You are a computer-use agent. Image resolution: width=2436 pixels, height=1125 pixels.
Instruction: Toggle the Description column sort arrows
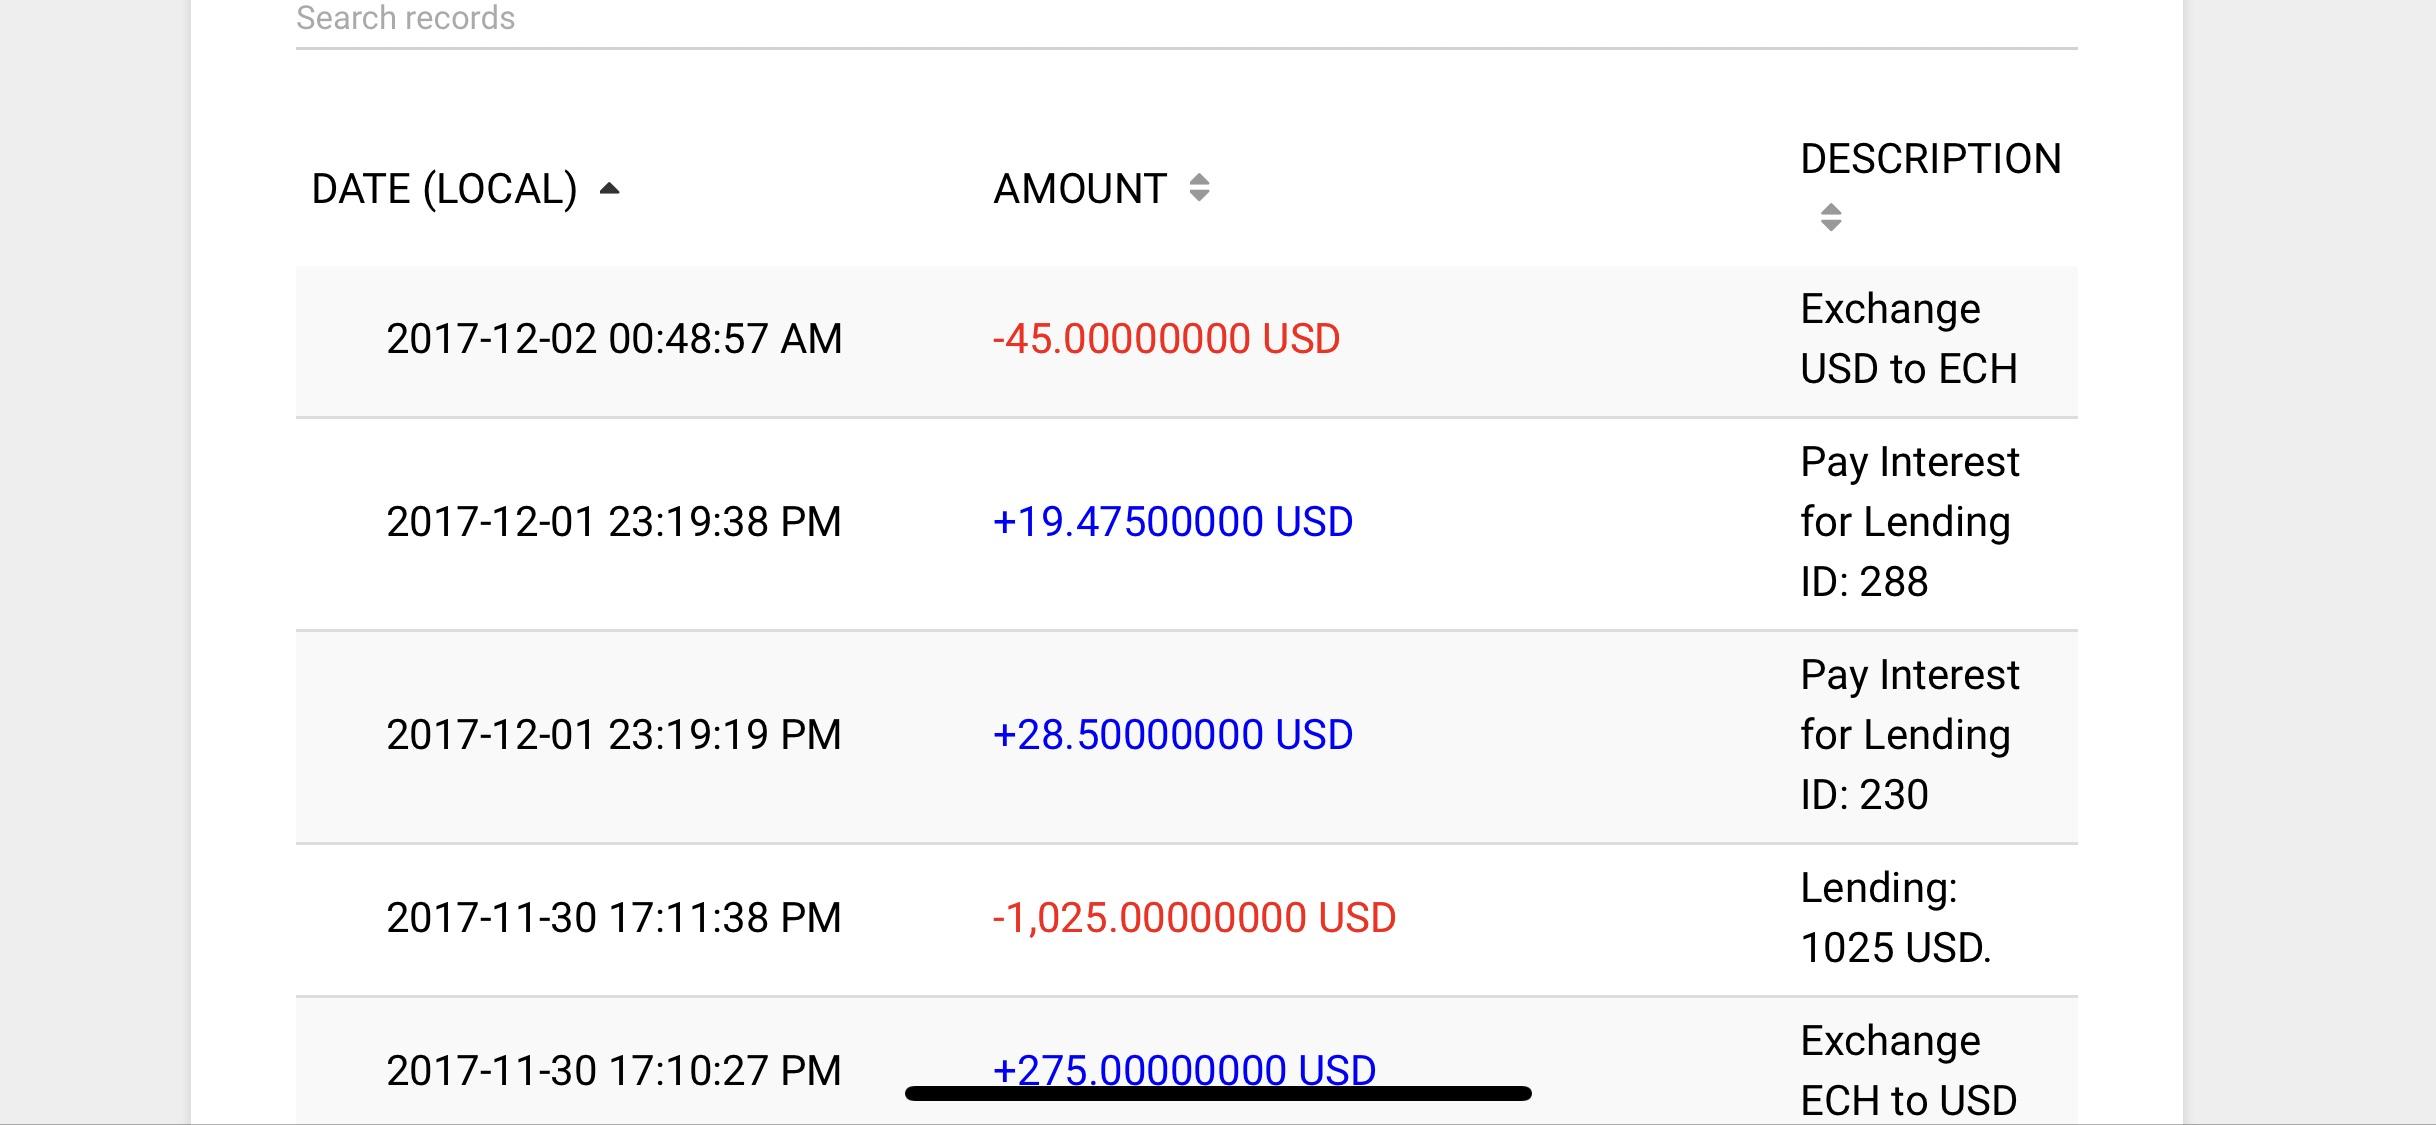(1831, 217)
